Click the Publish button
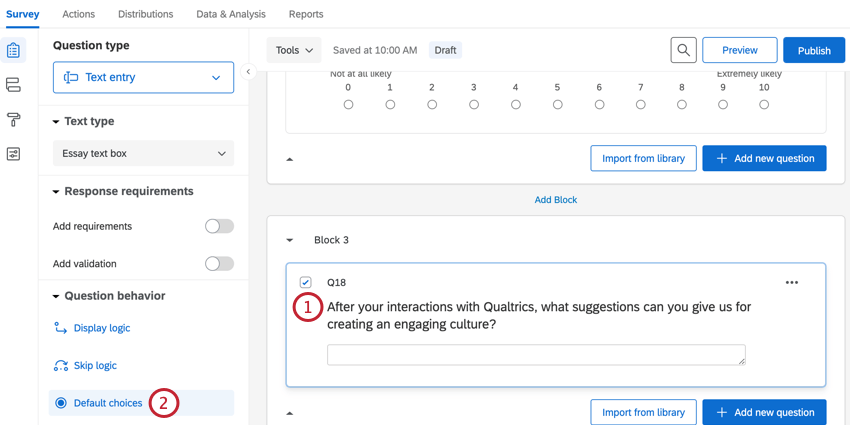This screenshot has width=850, height=425. 813,50
